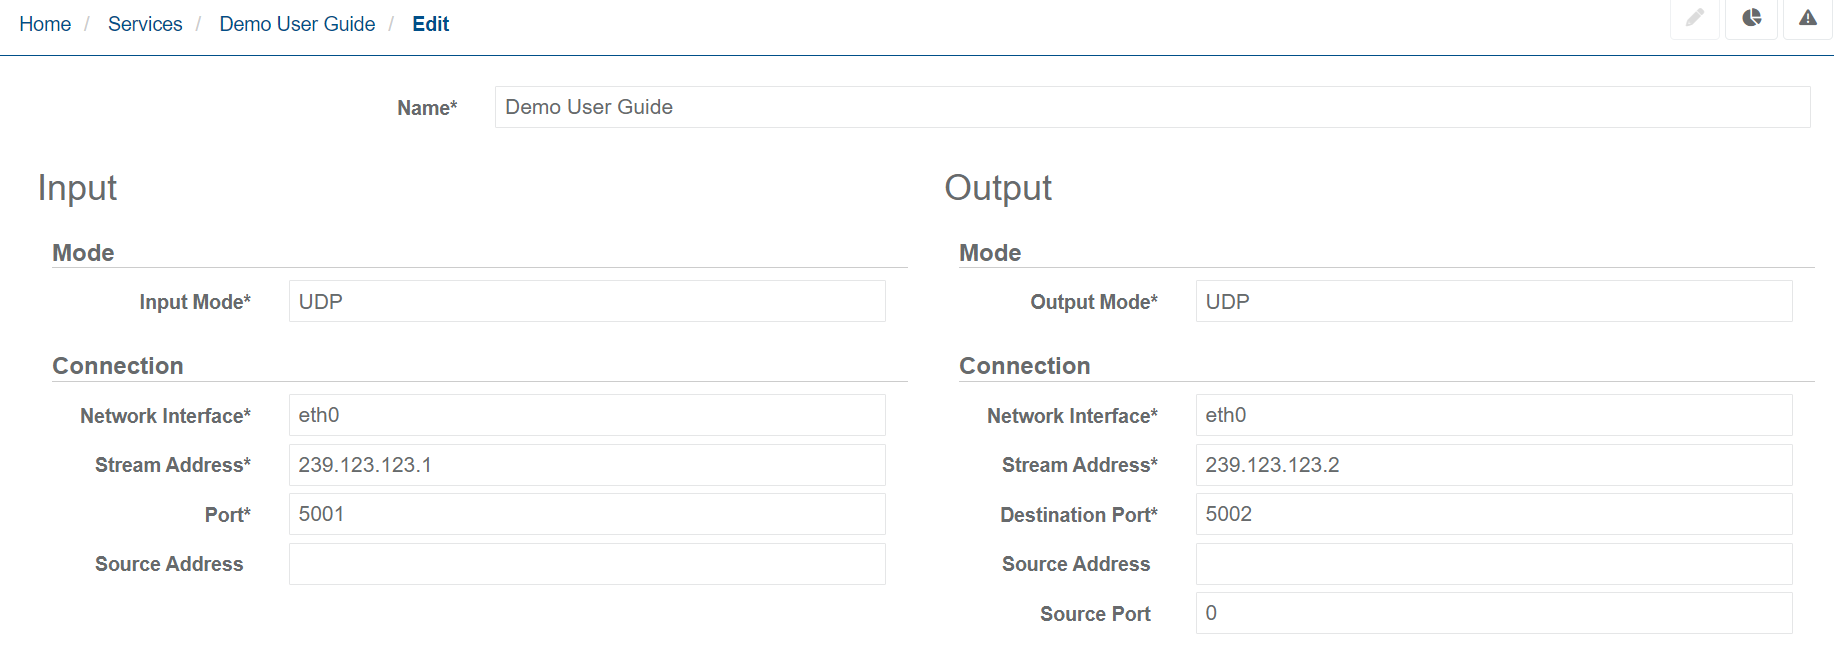Click the Input Mode label

pos(194,302)
